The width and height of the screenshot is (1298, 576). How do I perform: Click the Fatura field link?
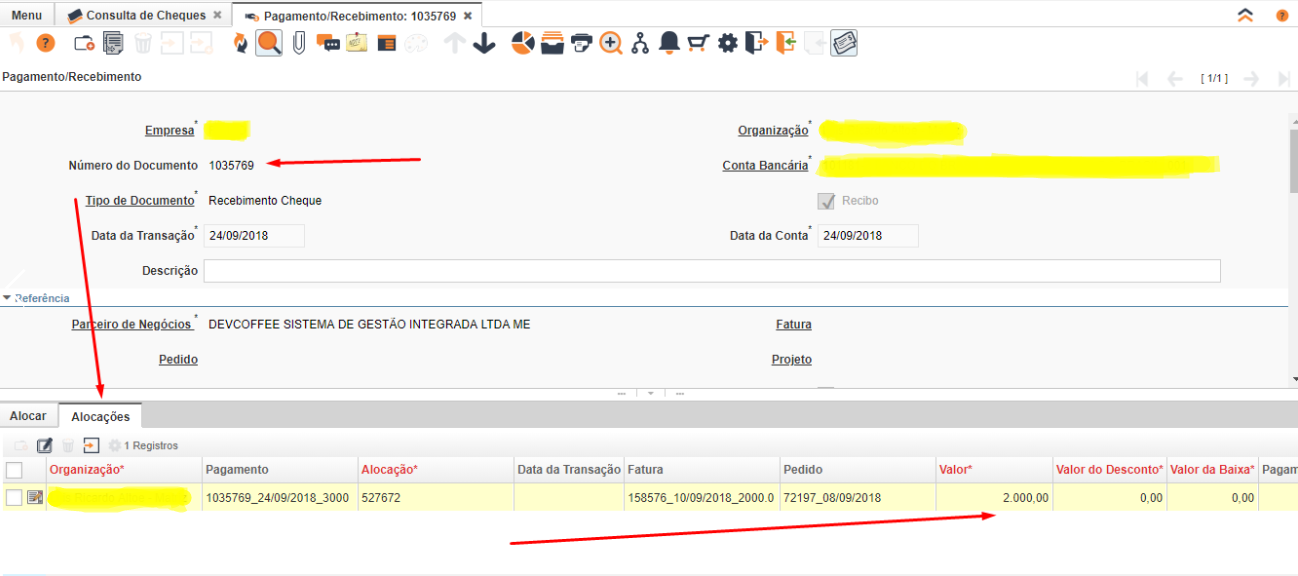click(x=793, y=325)
